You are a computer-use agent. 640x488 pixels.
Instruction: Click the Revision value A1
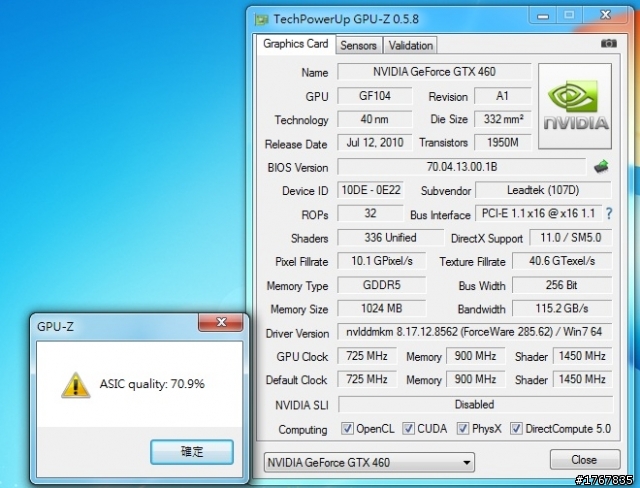coord(502,96)
